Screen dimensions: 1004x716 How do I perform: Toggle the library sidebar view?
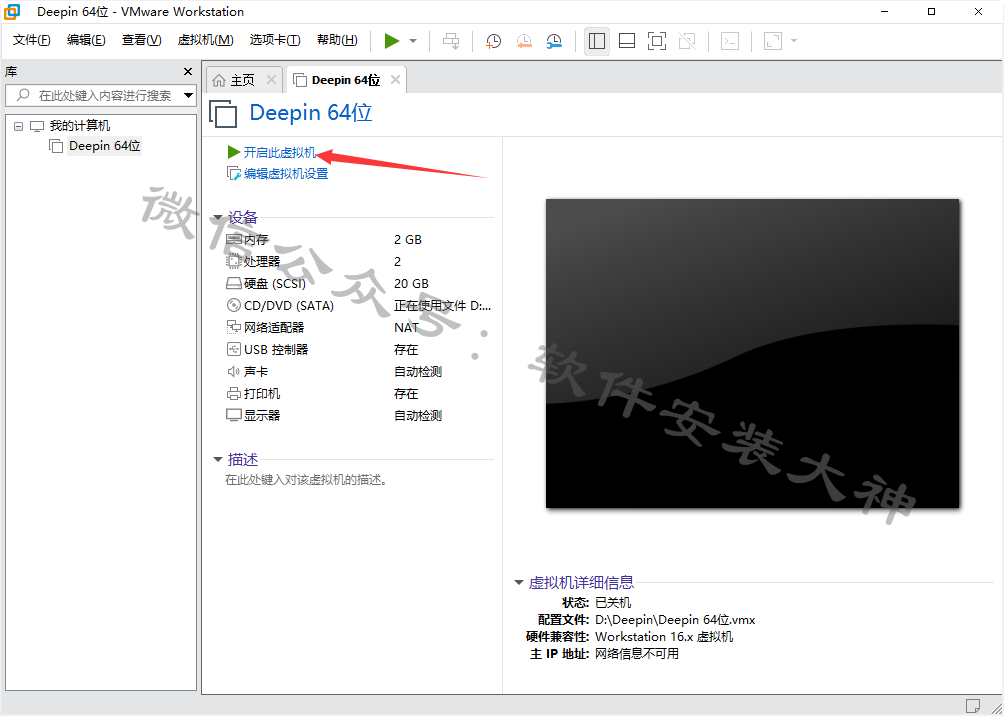597,41
